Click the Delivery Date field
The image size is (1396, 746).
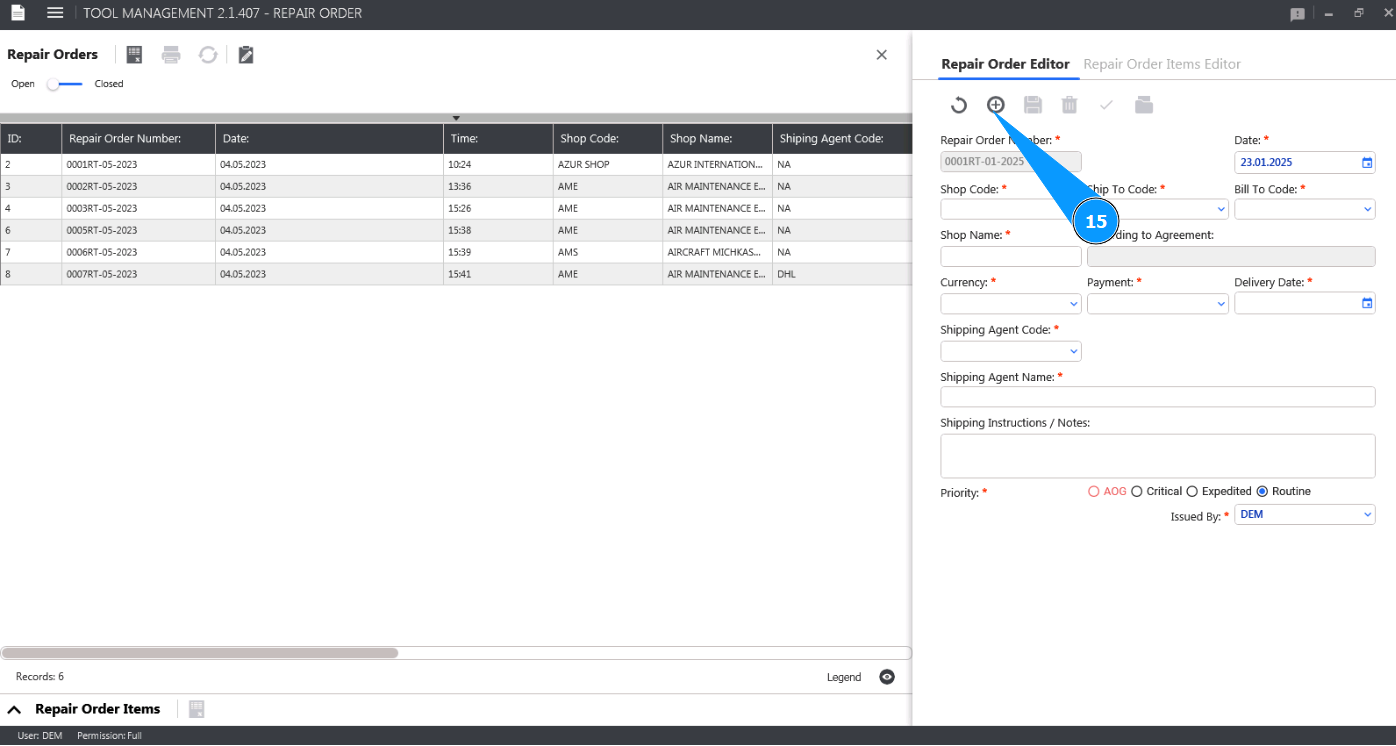(1305, 303)
